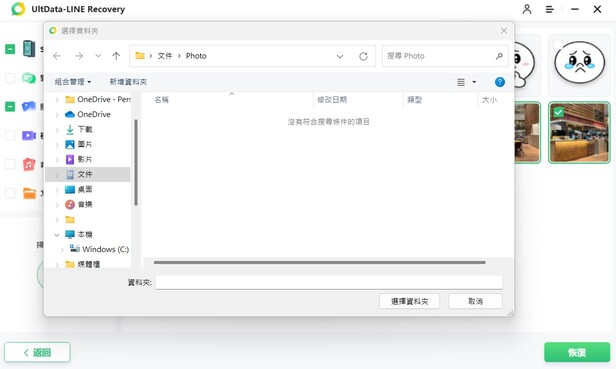Expand the address bar history dropdown
This screenshot has width=616, height=369.
[340, 56]
